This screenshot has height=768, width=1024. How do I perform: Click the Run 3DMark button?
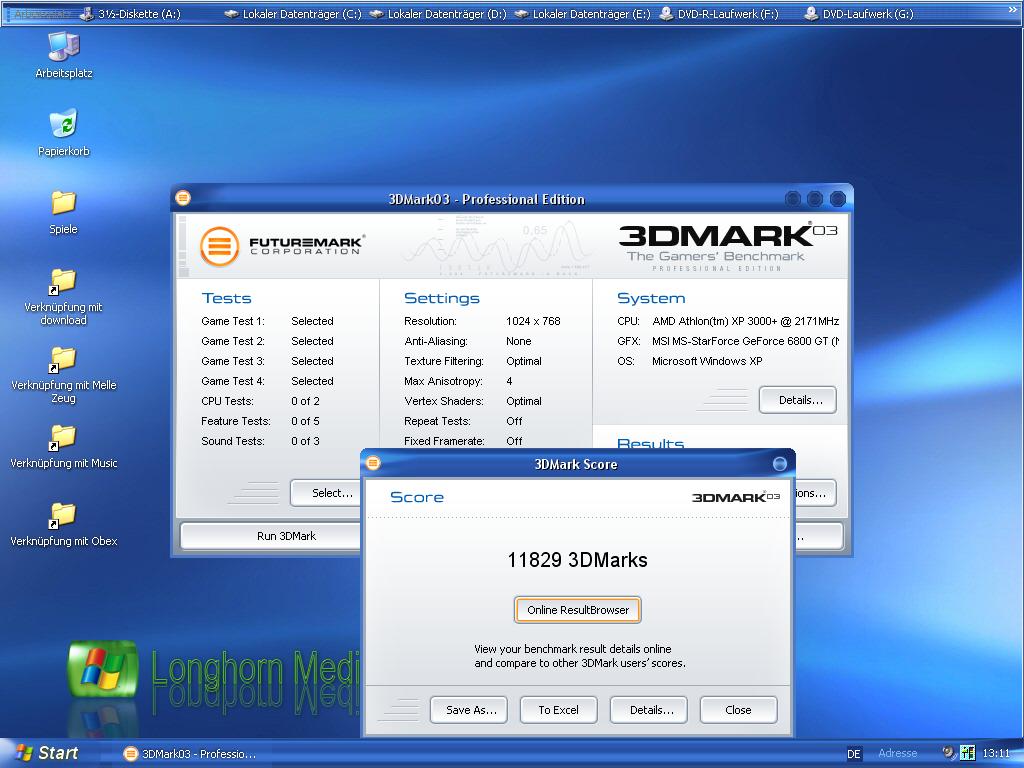tap(272, 536)
